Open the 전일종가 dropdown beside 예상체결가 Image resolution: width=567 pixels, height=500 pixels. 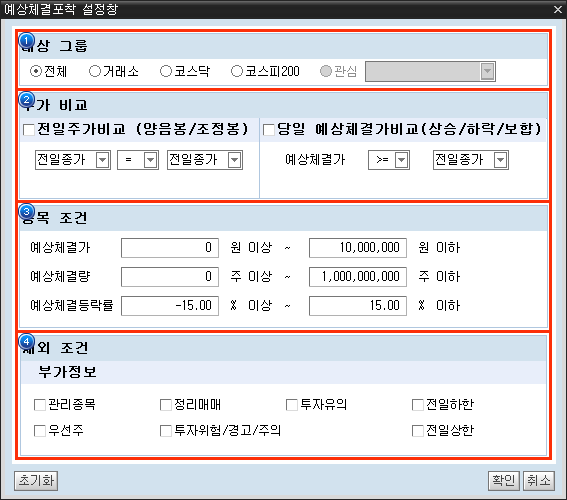point(471,160)
